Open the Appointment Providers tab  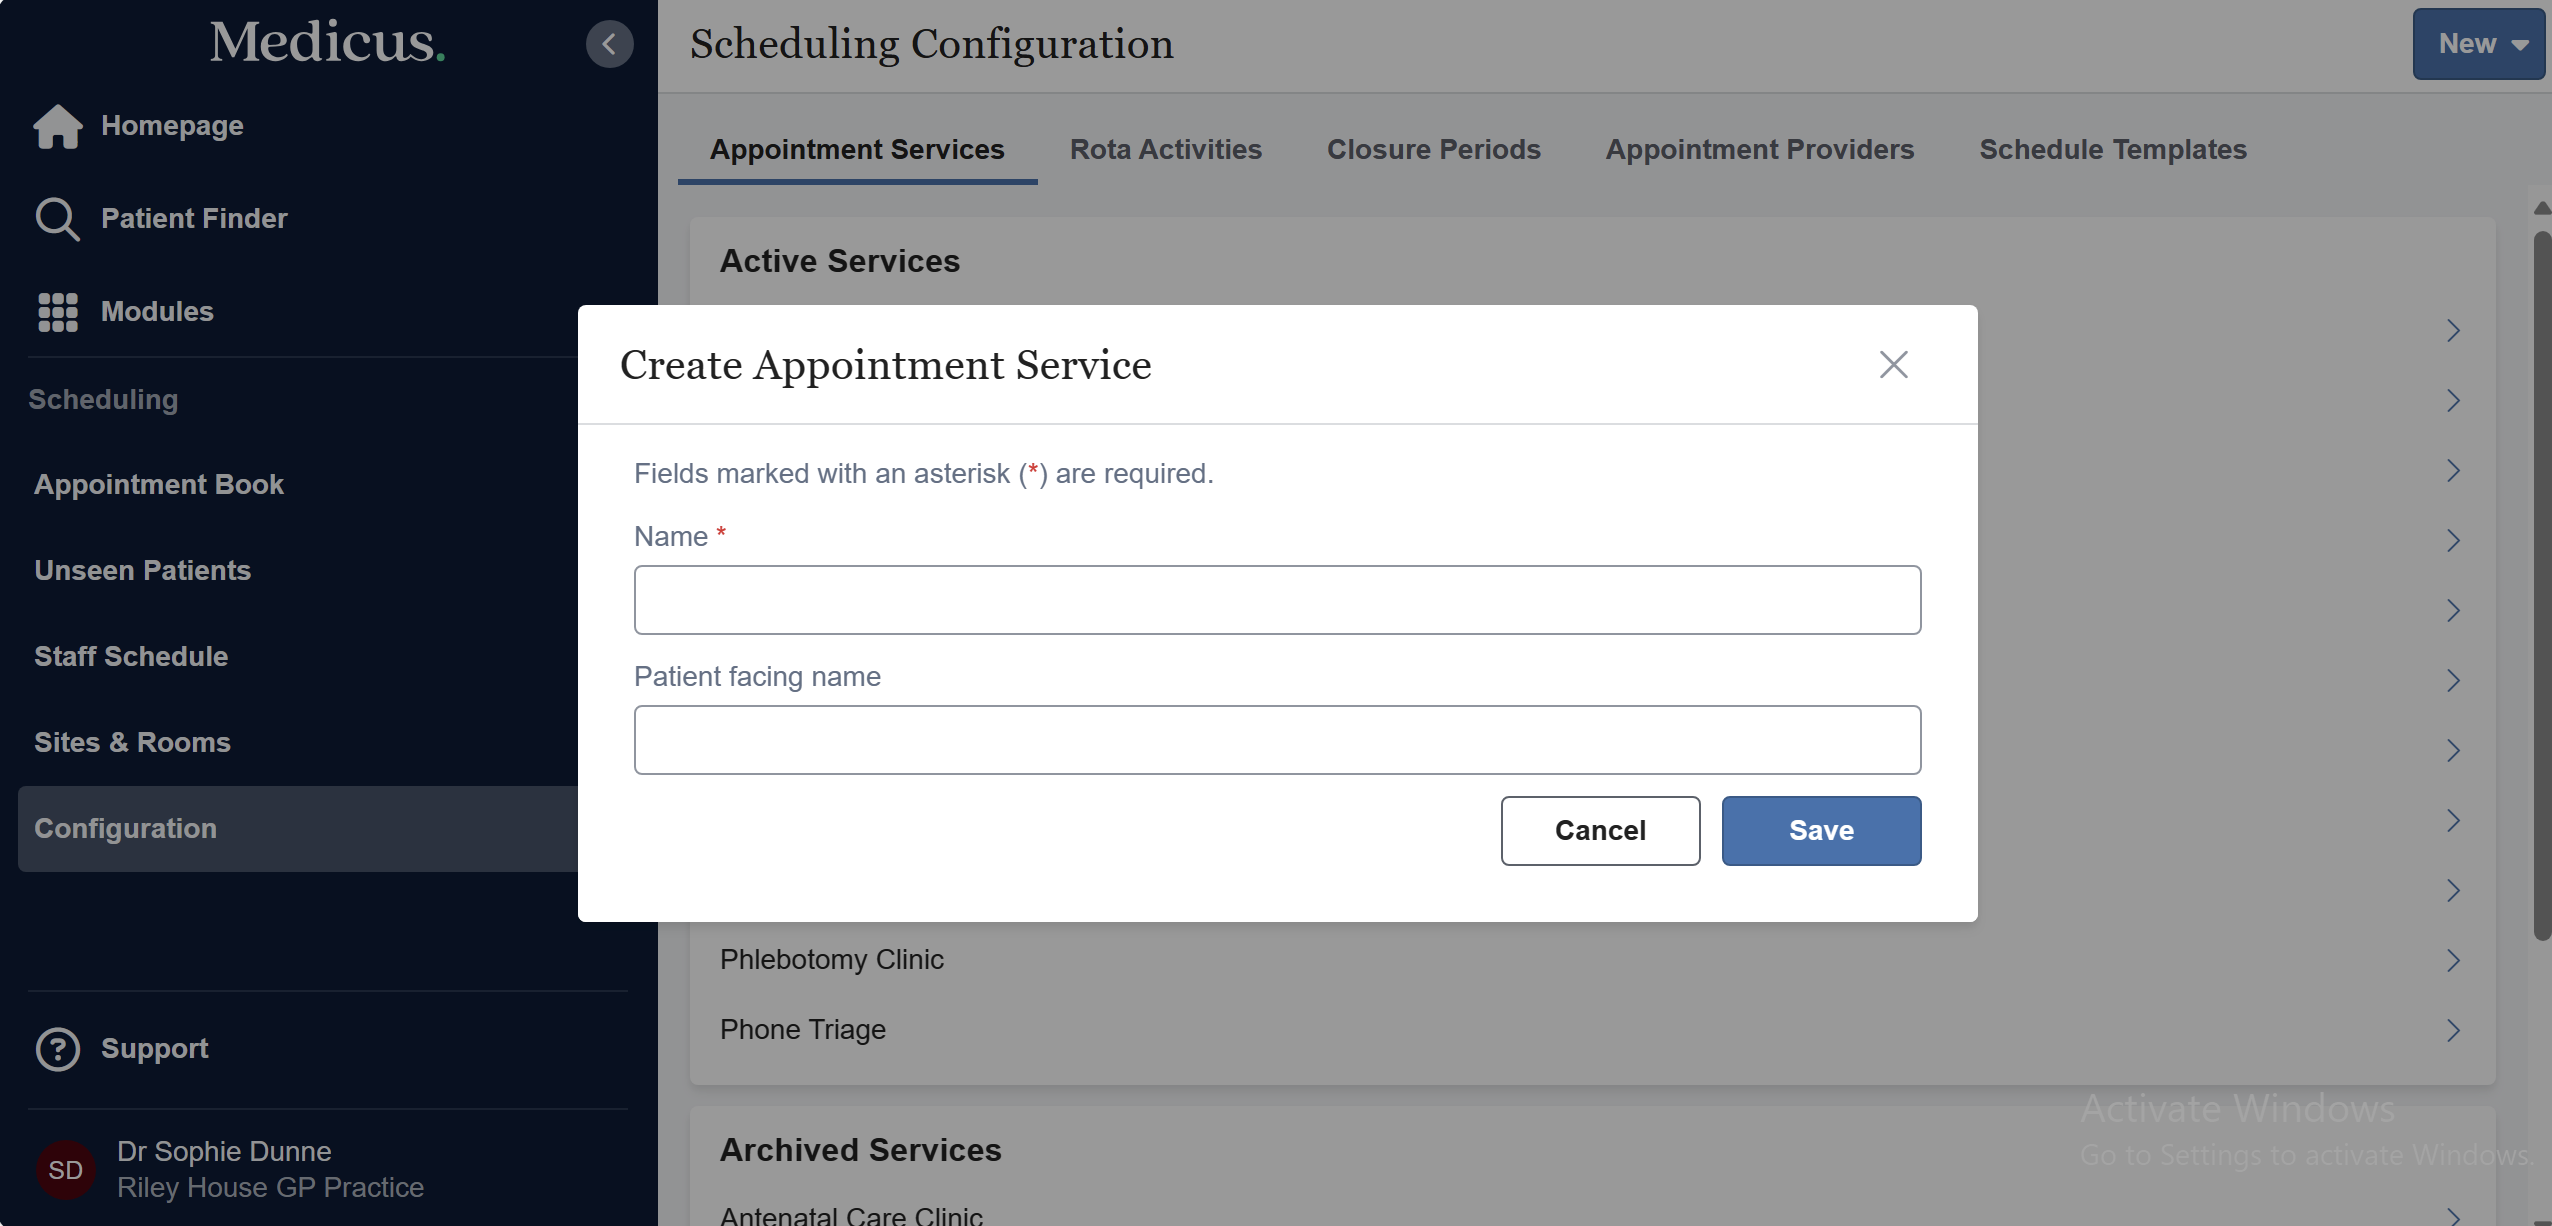pyautogui.click(x=1759, y=150)
